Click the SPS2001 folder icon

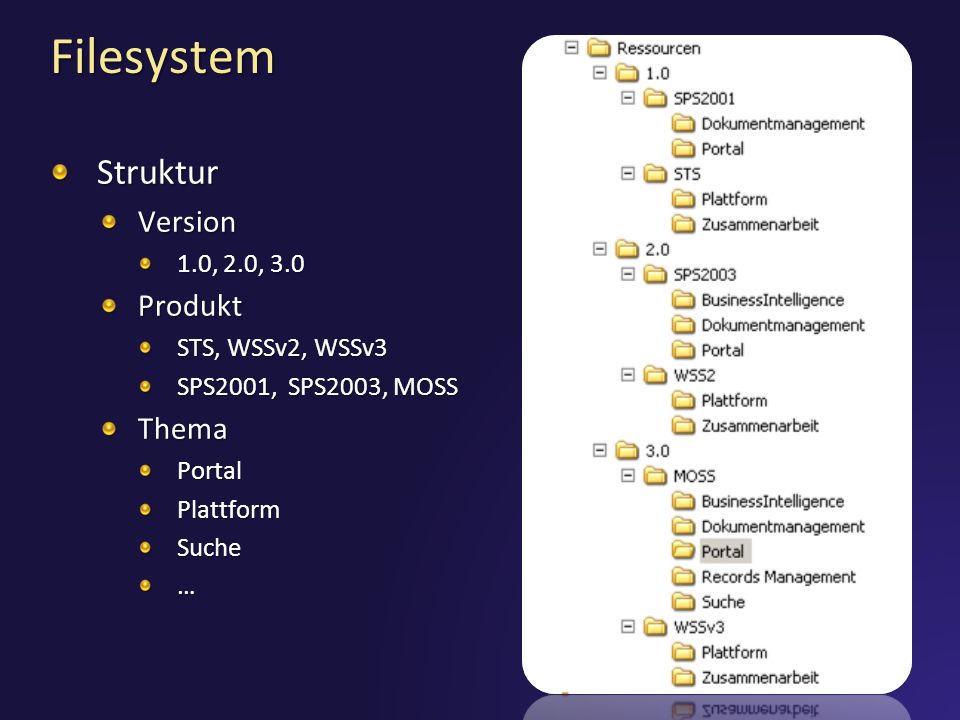(x=655, y=98)
